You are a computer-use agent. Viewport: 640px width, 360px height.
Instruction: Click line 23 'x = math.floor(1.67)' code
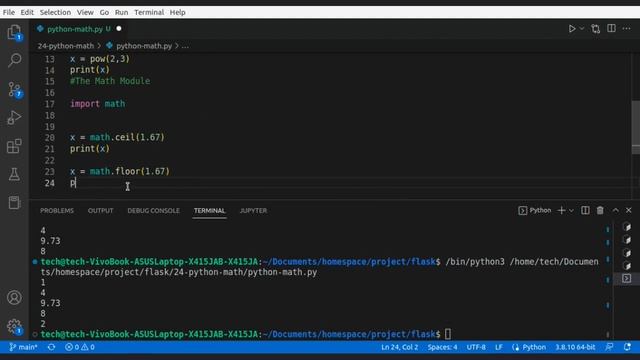120,171
